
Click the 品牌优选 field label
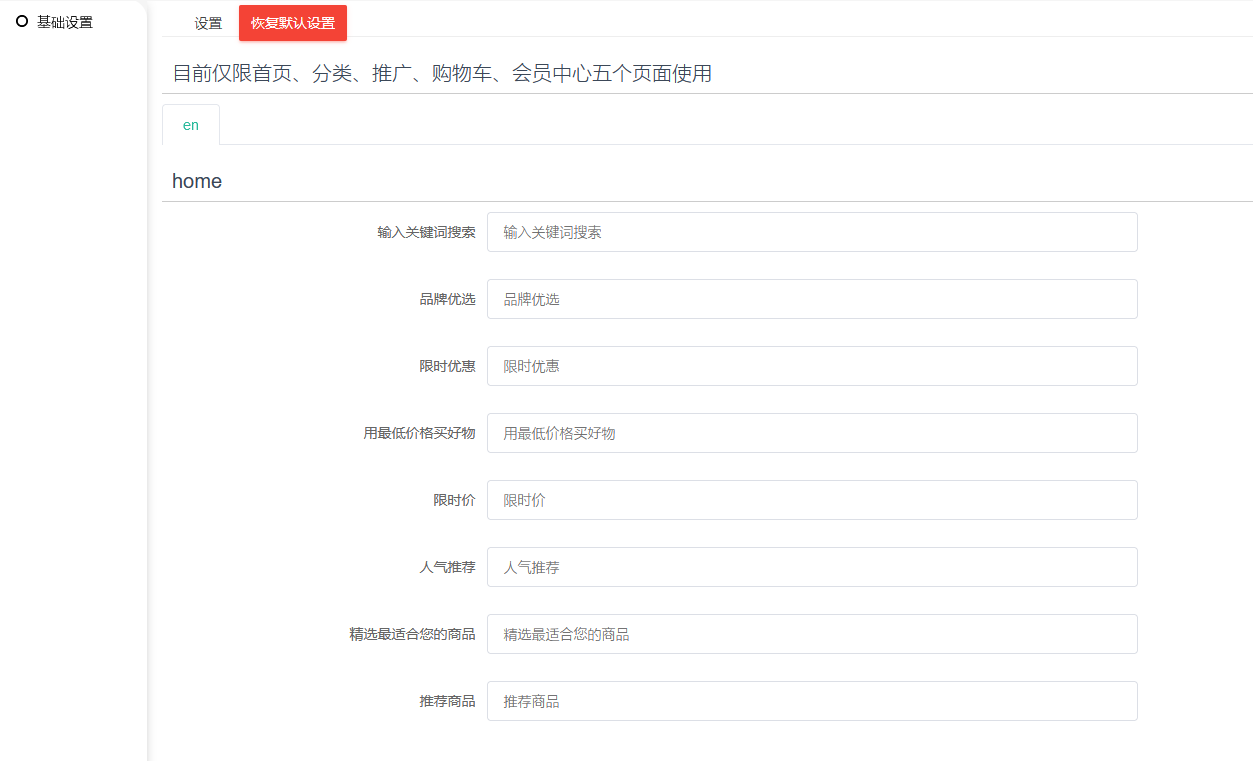[x=447, y=299]
